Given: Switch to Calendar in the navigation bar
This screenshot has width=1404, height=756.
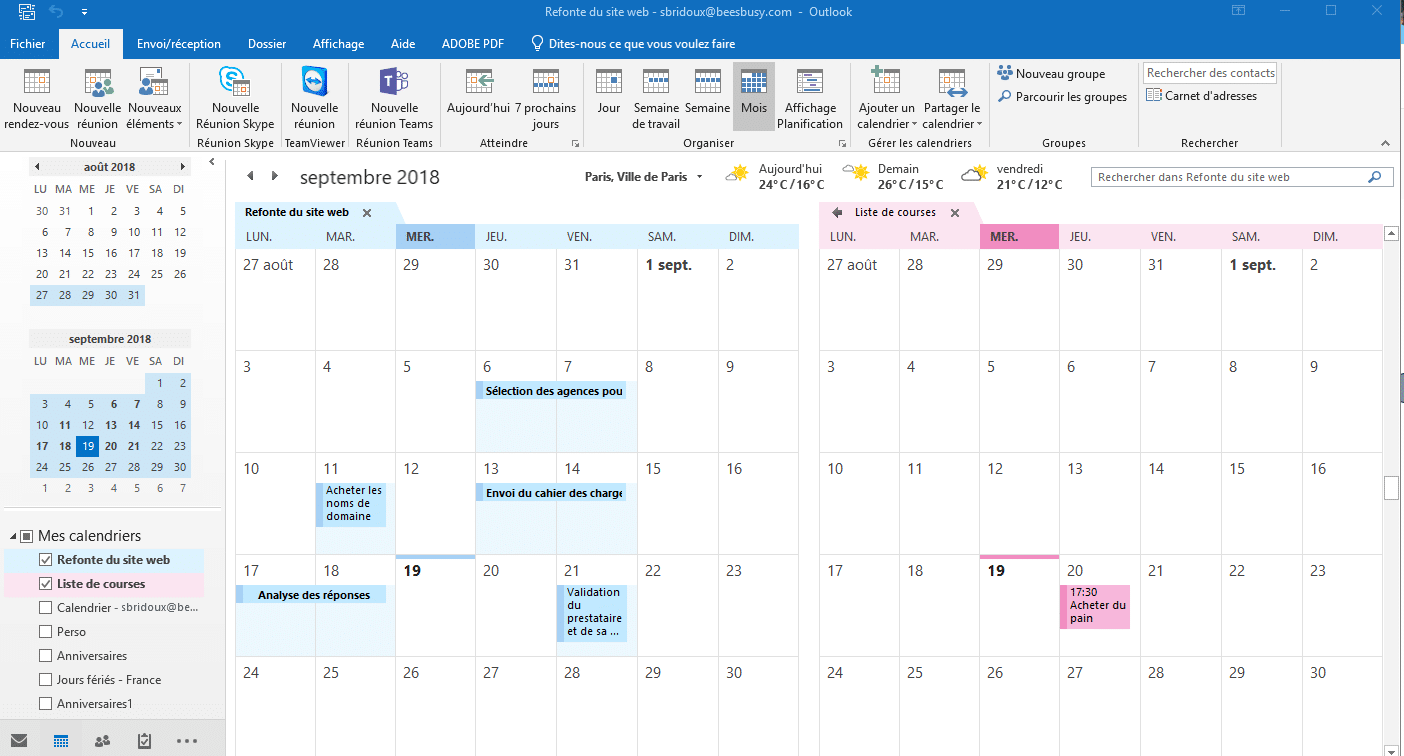Looking at the screenshot, I should pyautogui.click(x=60, y=741).
